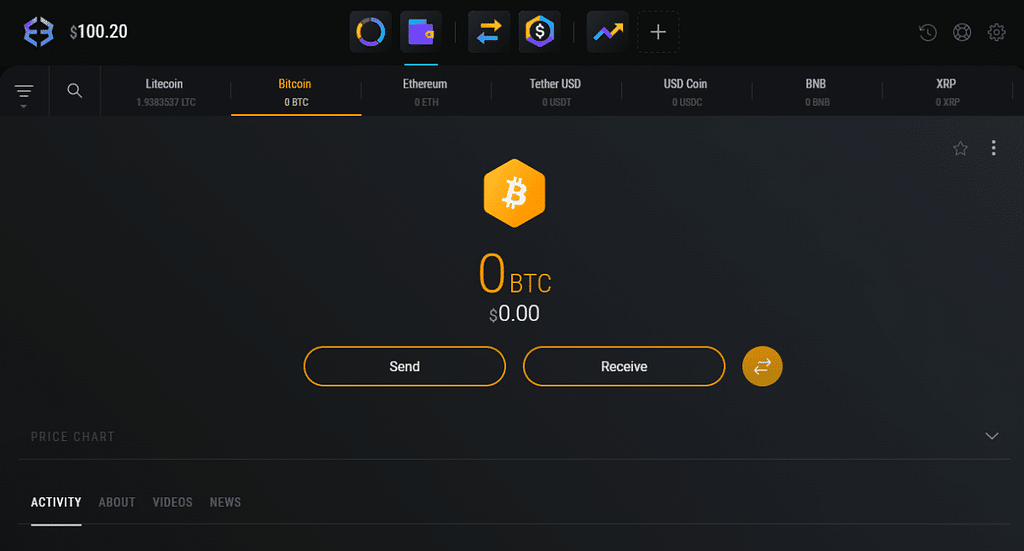Select the Bitcoin asset tab

tap(296, 91)
